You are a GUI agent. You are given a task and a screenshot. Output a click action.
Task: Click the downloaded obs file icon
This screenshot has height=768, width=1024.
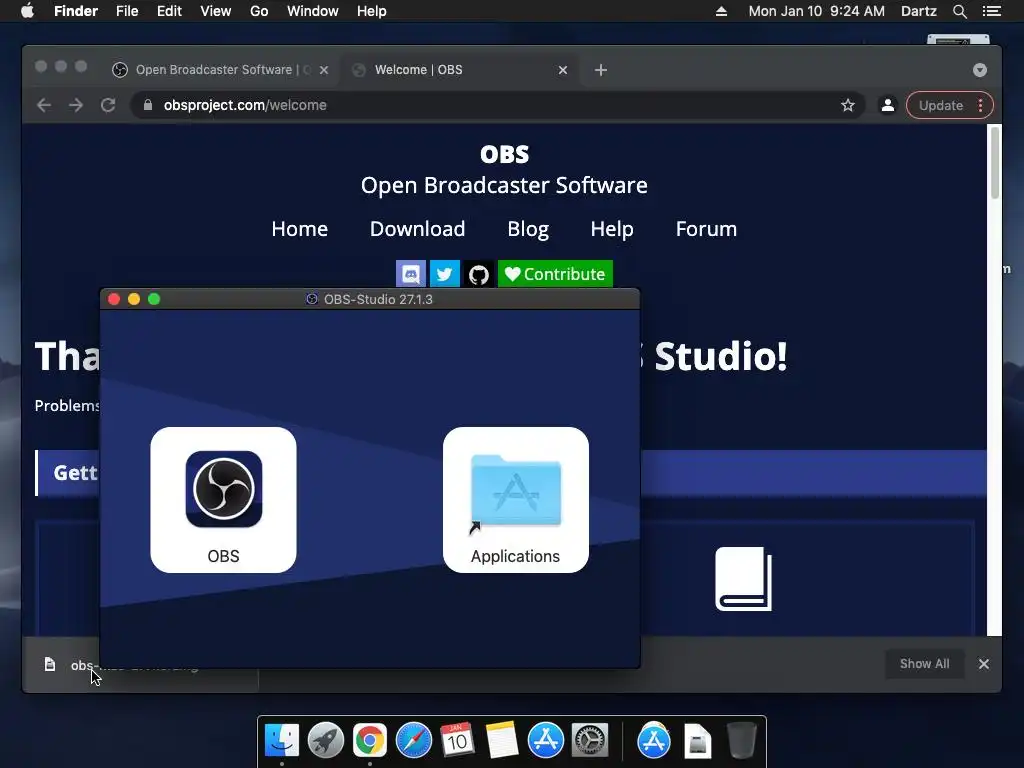click(50, 665)
